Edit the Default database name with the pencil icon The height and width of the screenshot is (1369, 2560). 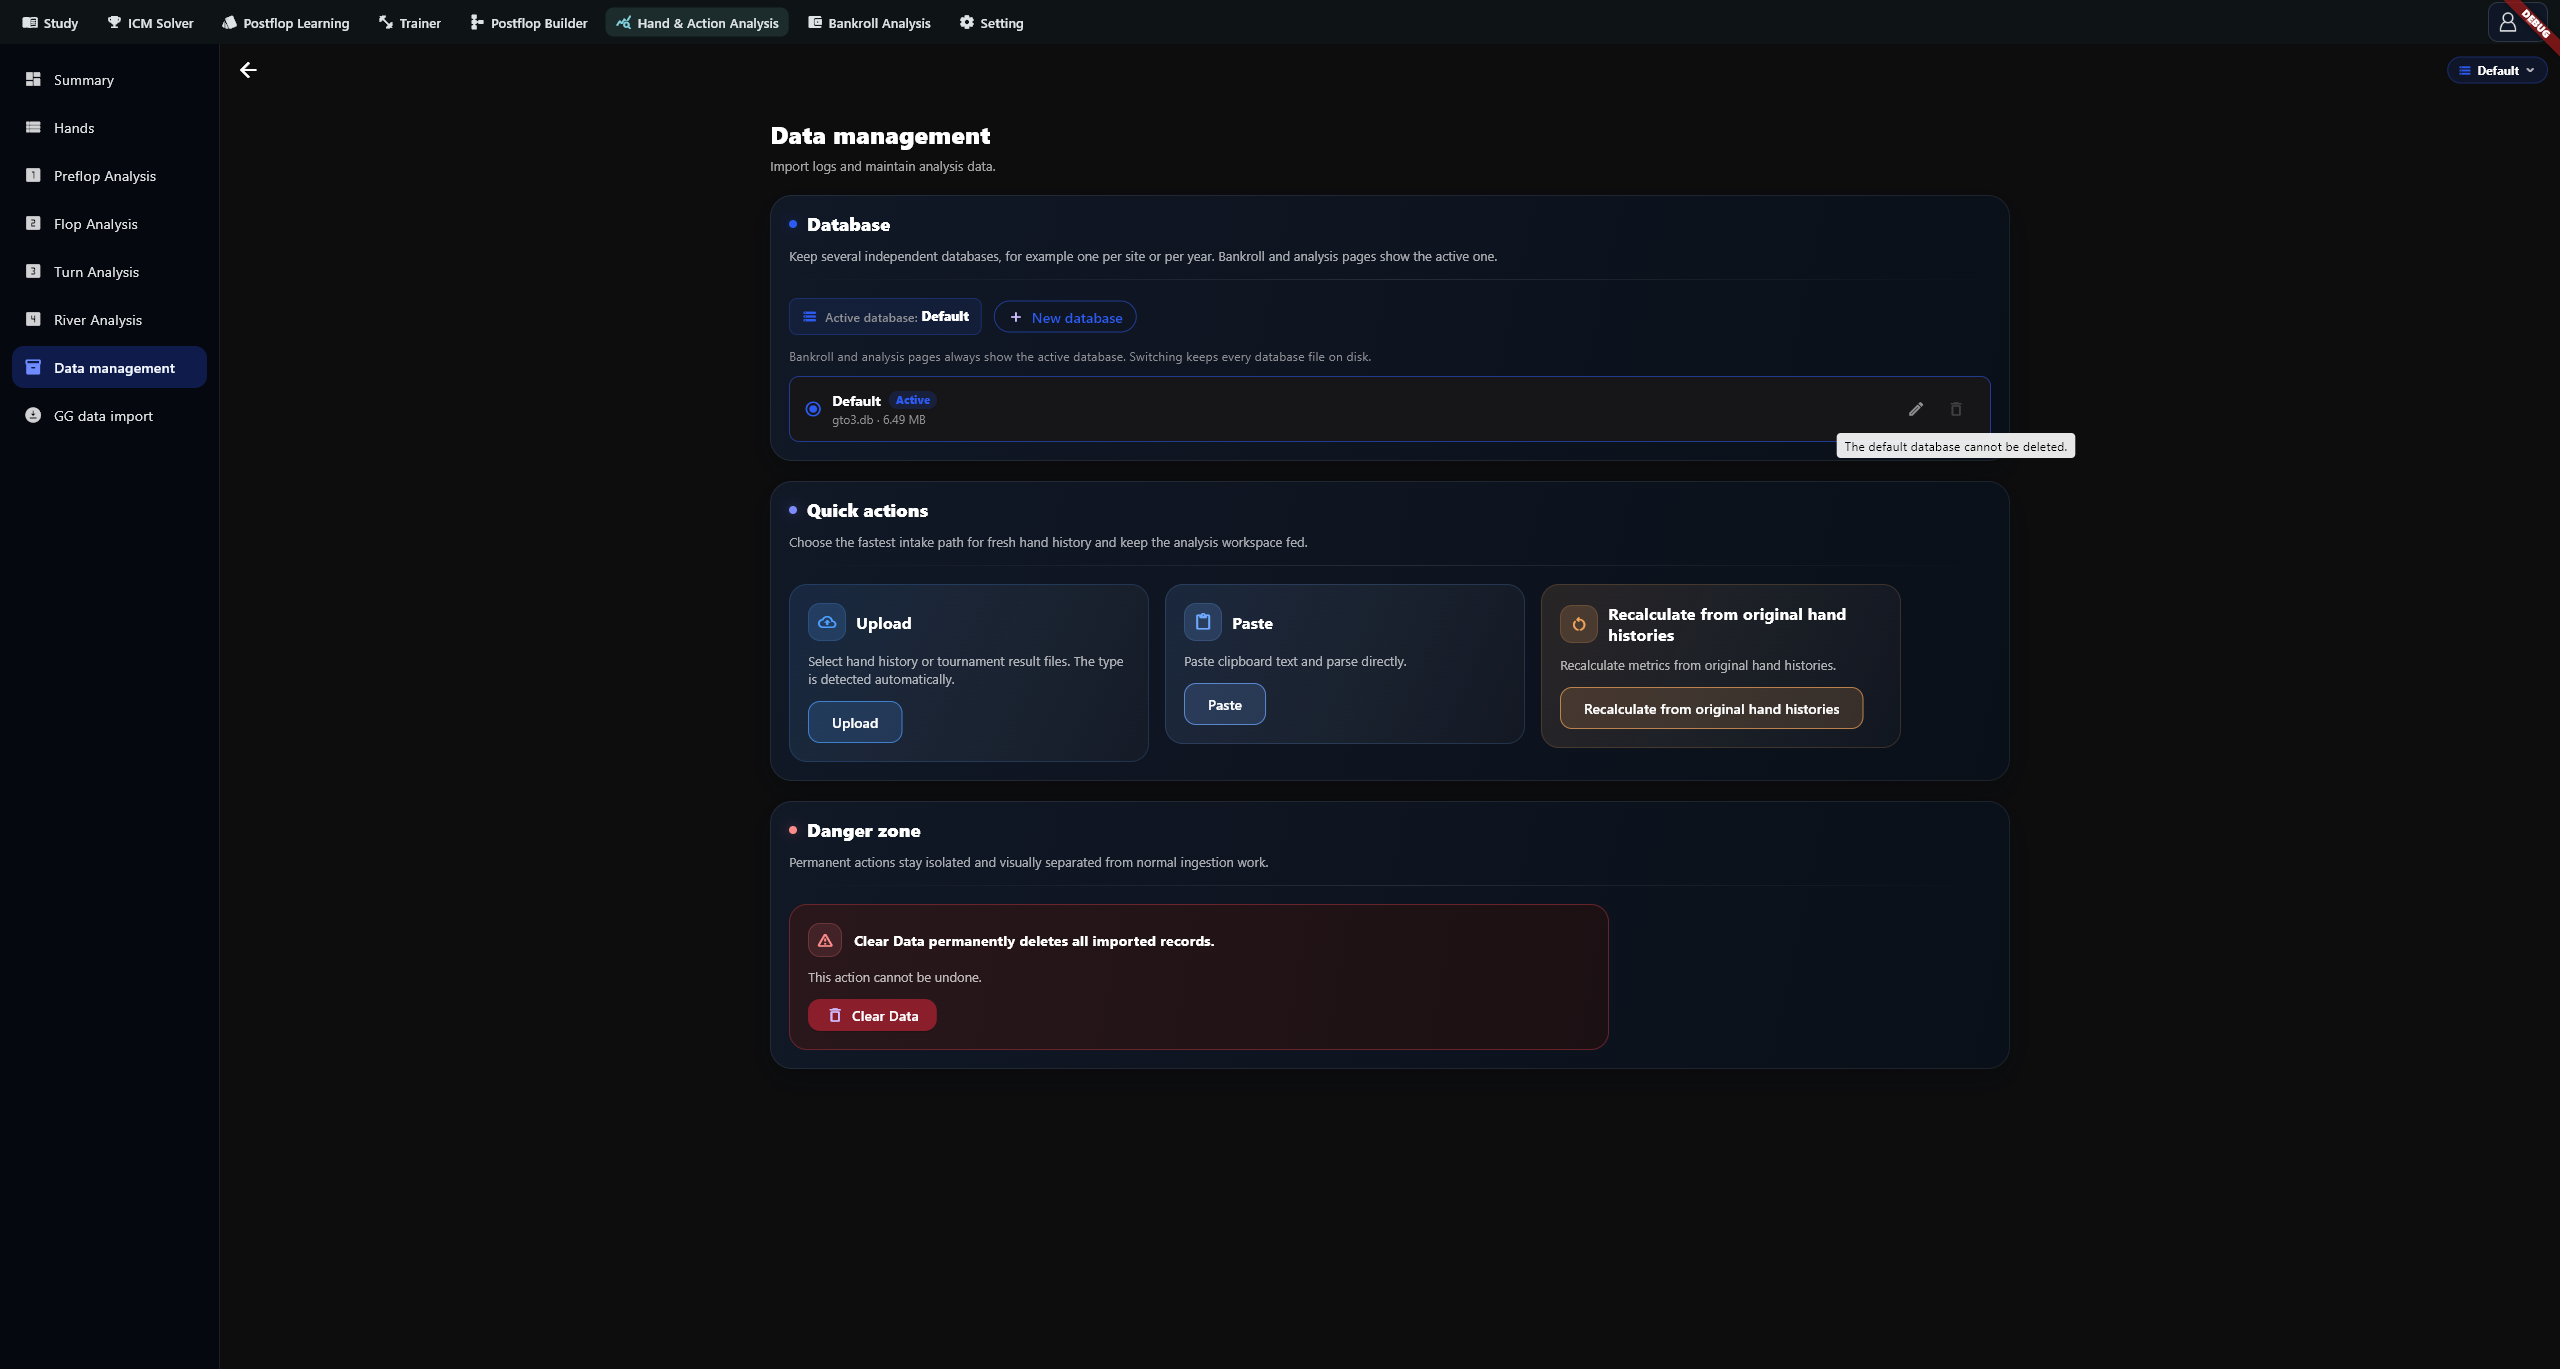pyautogui.click(x=1915, y=409)
